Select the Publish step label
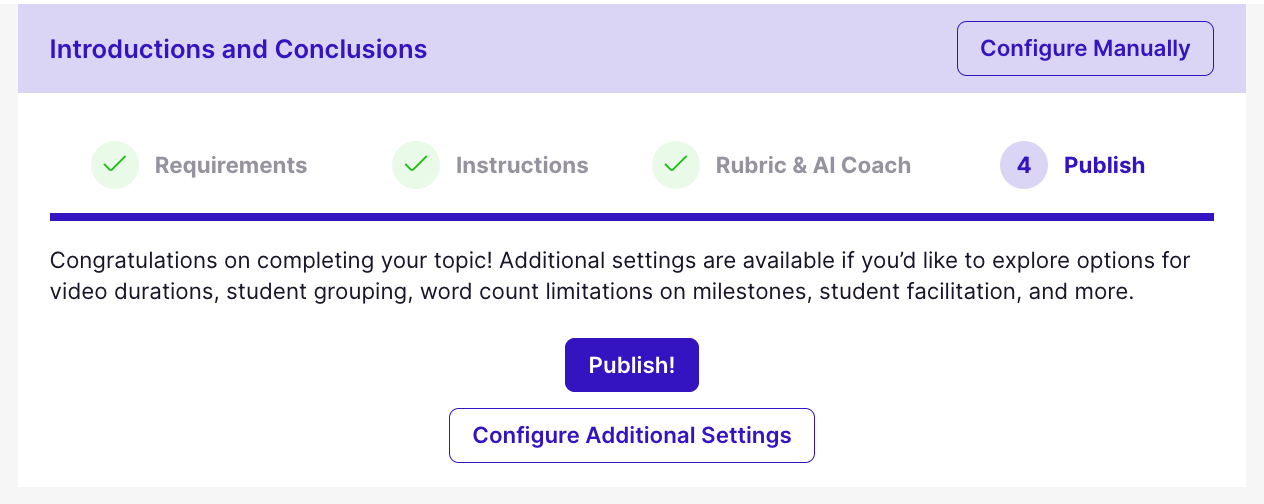 (1104, 165)
